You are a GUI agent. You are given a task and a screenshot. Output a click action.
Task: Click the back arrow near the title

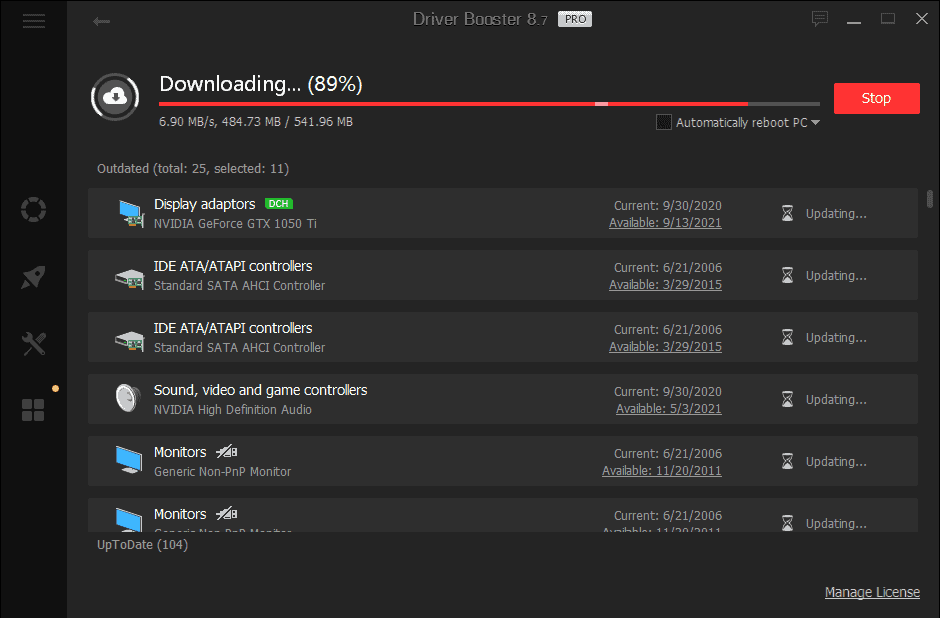pos(101,20)
